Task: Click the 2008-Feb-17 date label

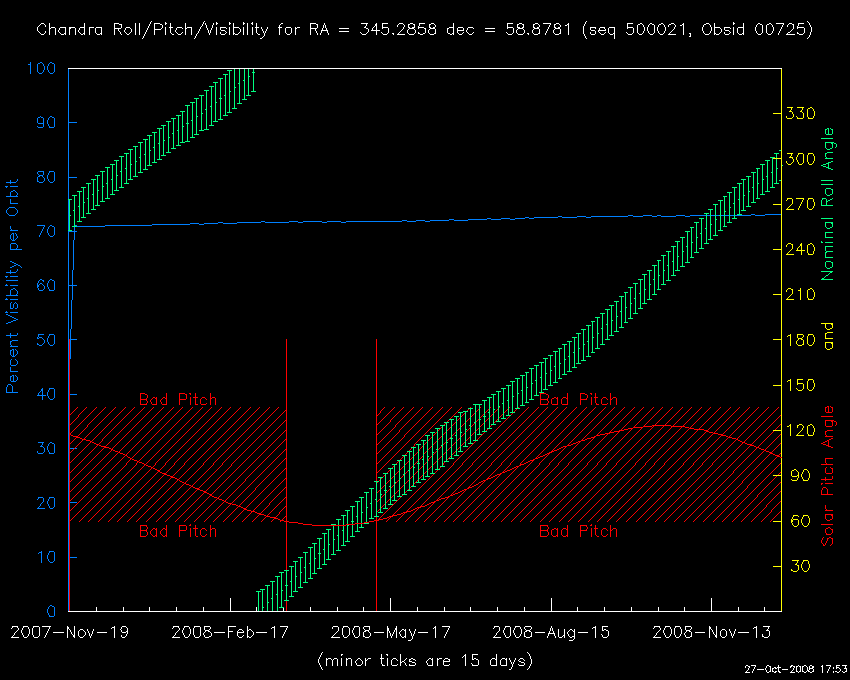Action: (229, 632)
